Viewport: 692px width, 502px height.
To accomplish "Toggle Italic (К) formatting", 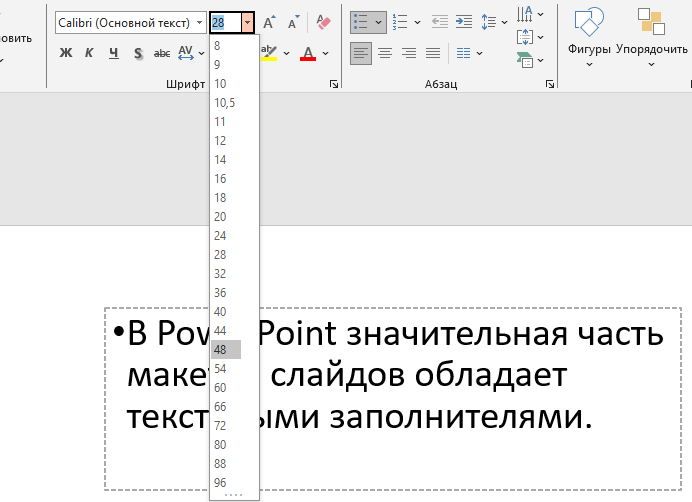I will 89,53.
